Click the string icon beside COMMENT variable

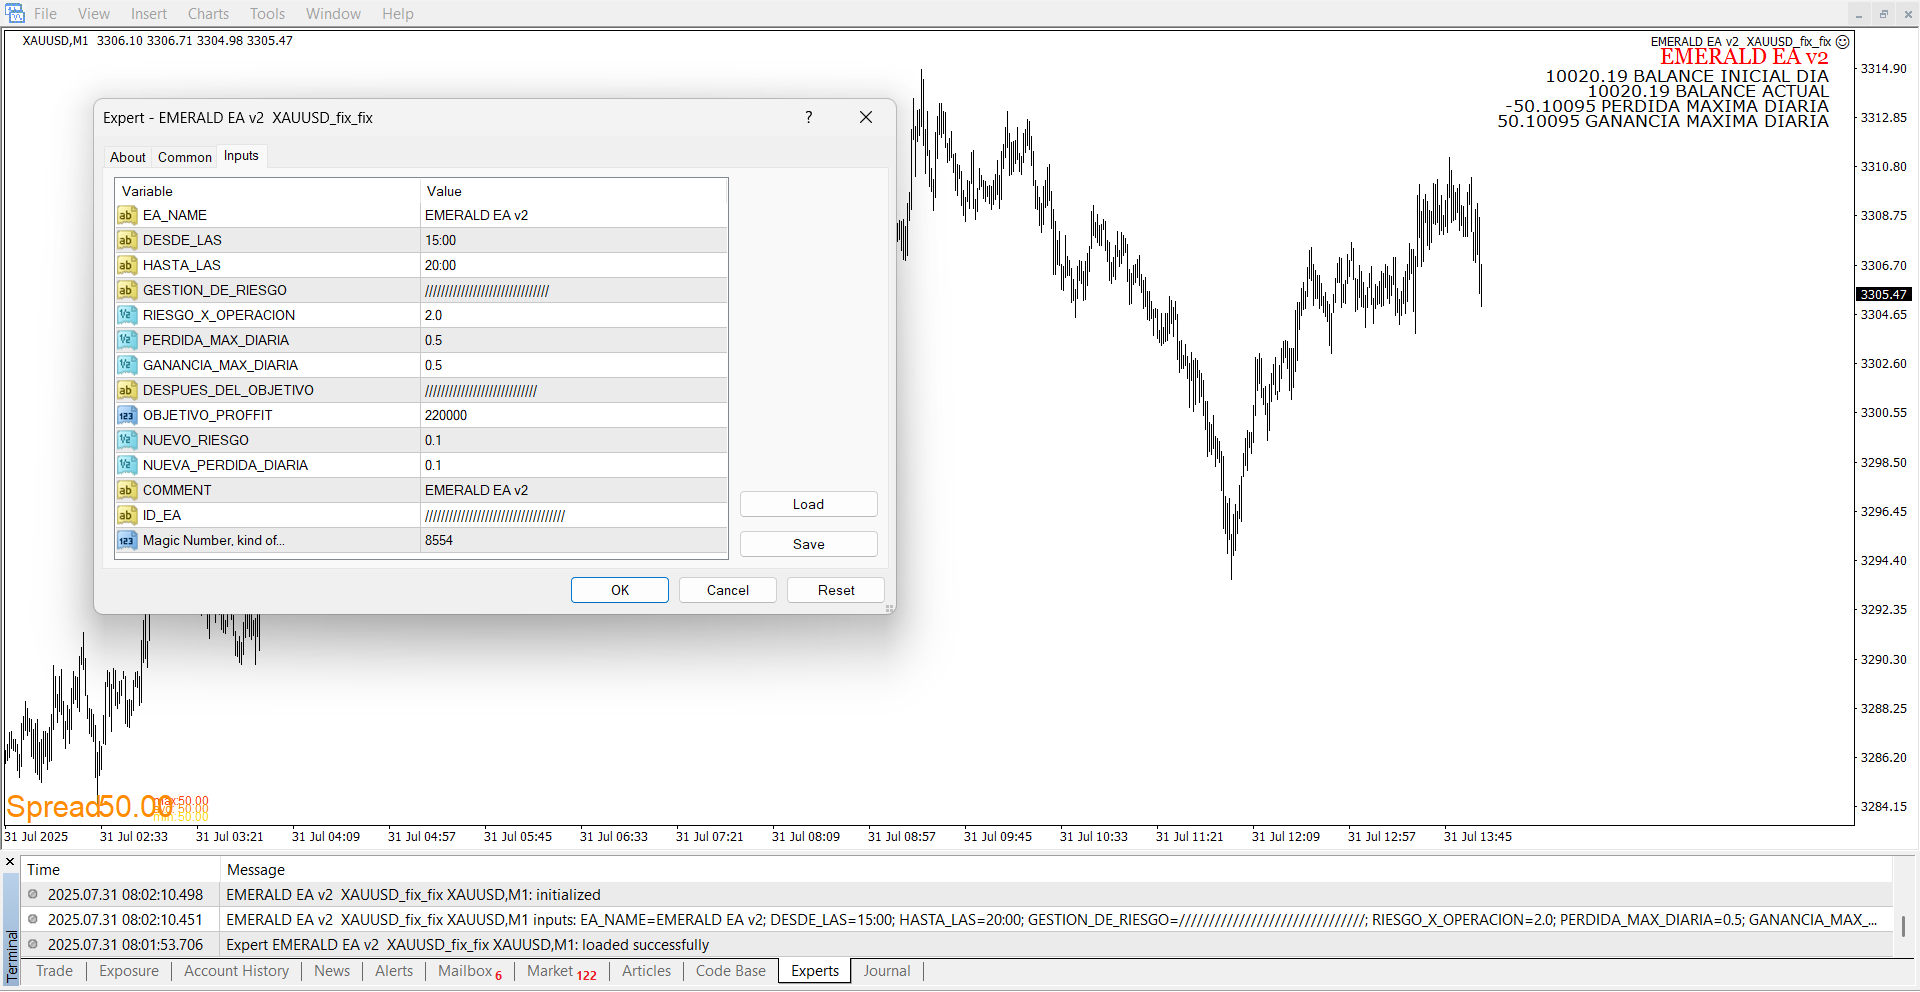click(x=126, y=490)
